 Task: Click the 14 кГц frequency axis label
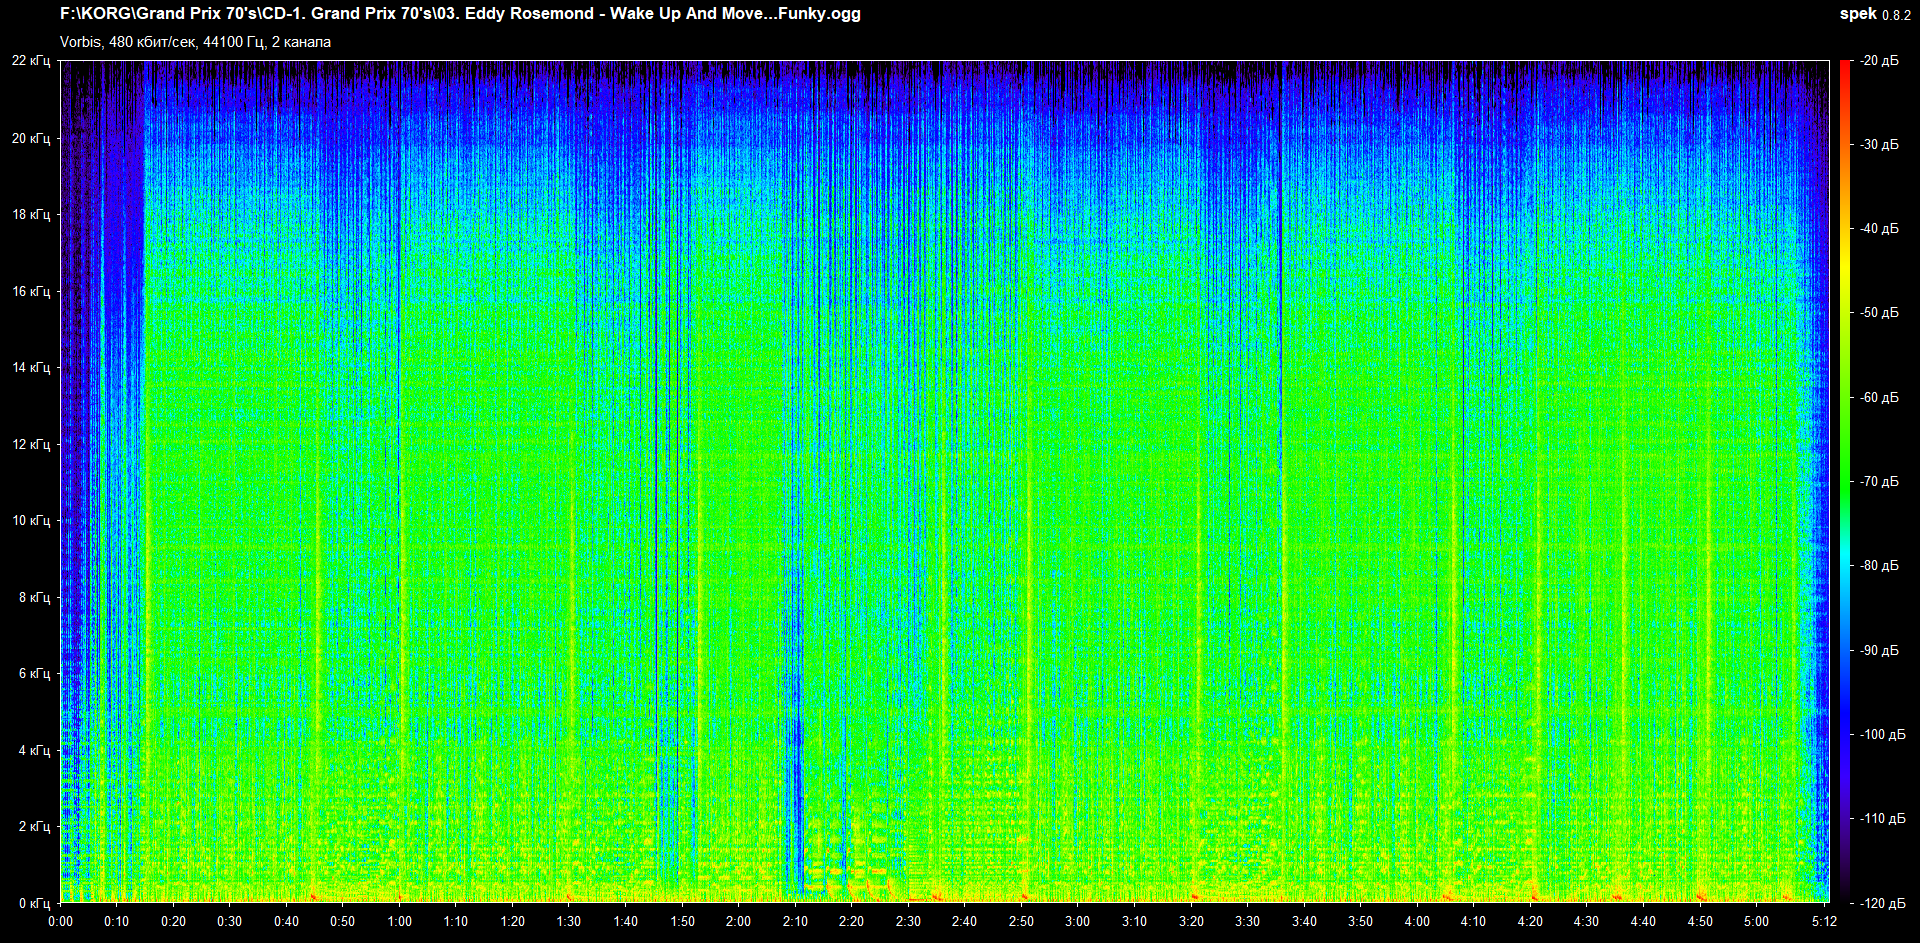[x=31, y=367]
